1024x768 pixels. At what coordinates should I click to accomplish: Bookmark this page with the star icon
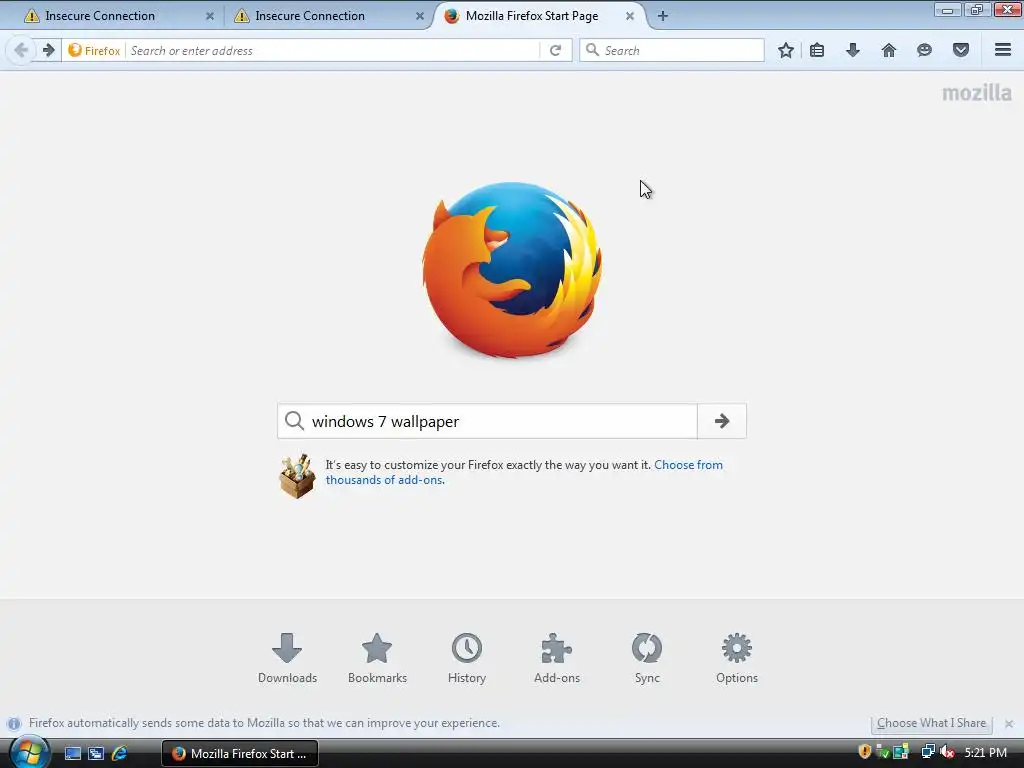786,50
